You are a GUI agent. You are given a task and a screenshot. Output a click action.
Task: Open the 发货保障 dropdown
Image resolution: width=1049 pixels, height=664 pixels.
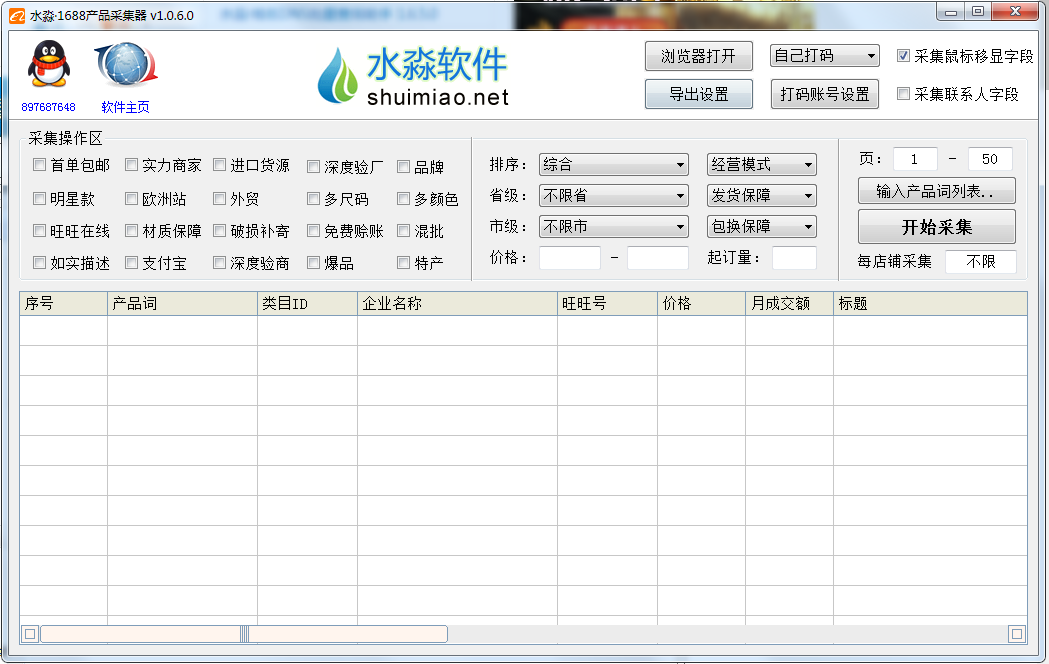(761, 195)
